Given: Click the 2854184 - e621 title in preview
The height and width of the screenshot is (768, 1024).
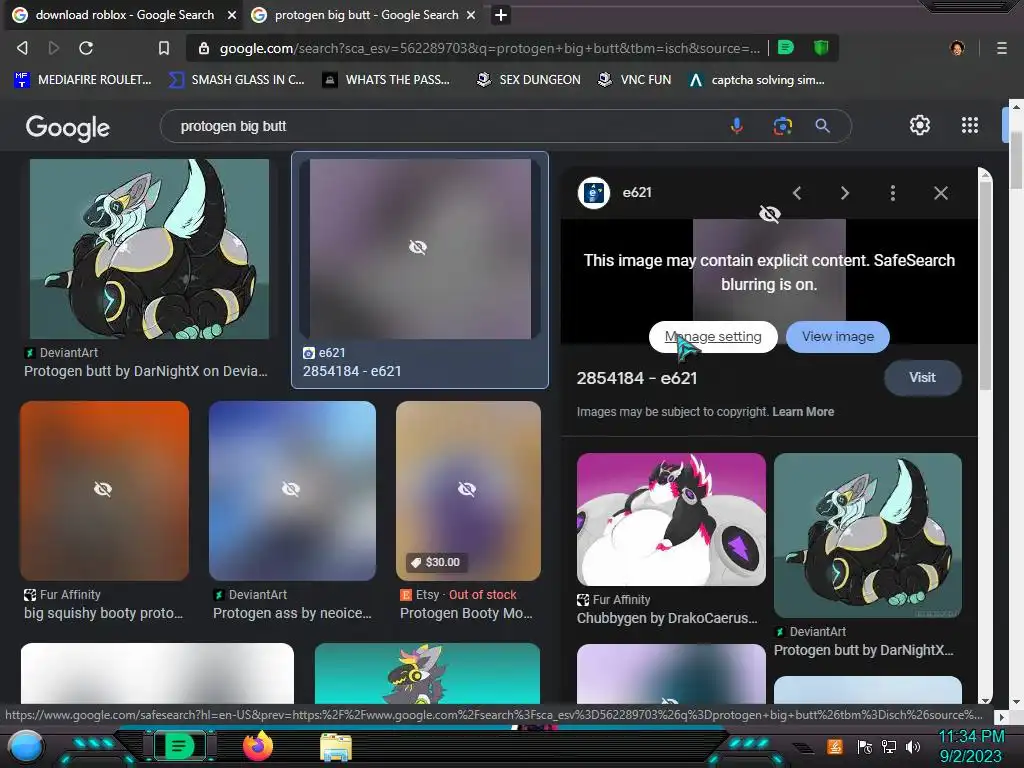Looking at the screenshot, I should 637,378.
